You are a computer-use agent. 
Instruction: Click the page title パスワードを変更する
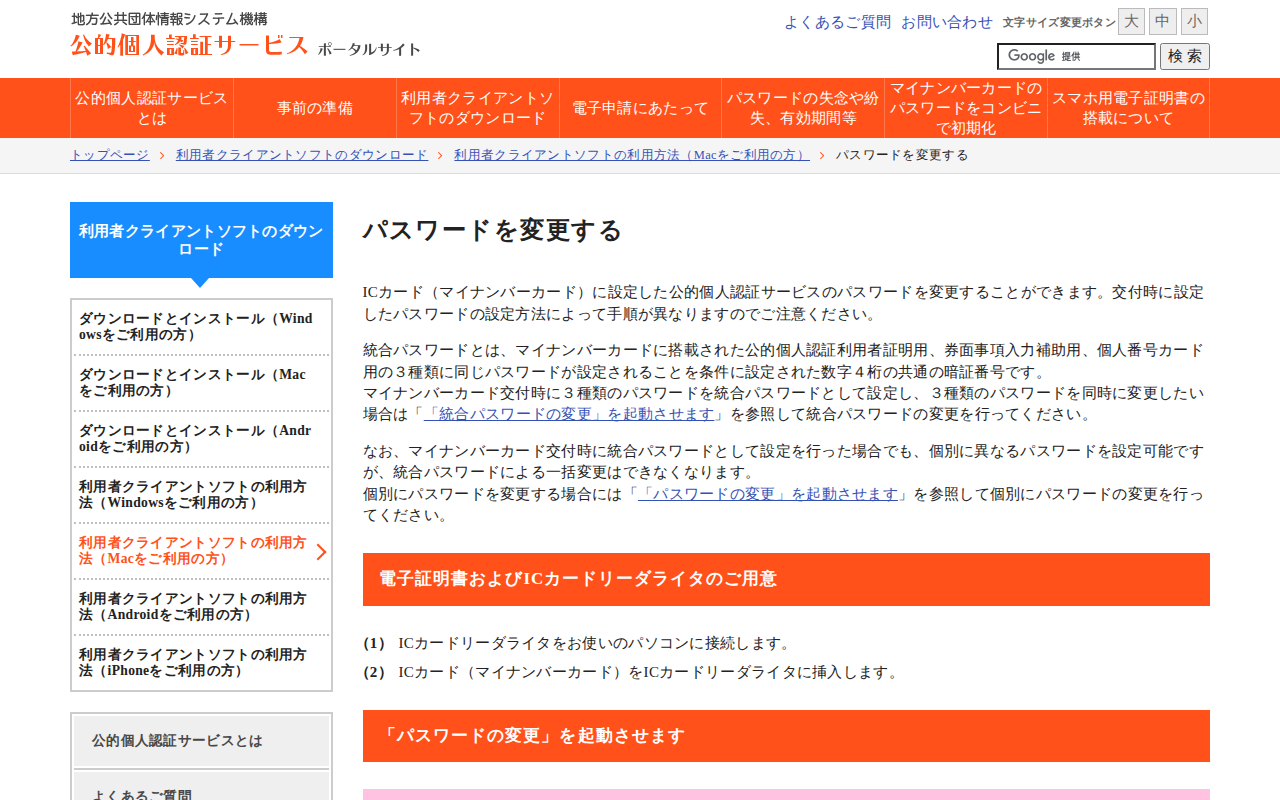(492, 231)
